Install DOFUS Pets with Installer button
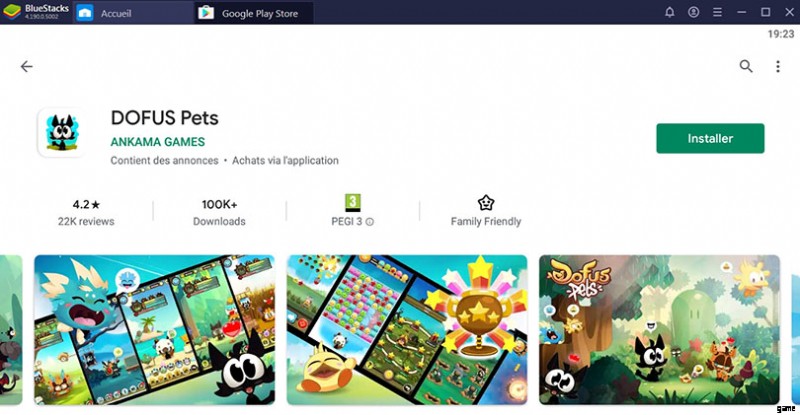Screen dimensions: 800x415 coord(710,138)
